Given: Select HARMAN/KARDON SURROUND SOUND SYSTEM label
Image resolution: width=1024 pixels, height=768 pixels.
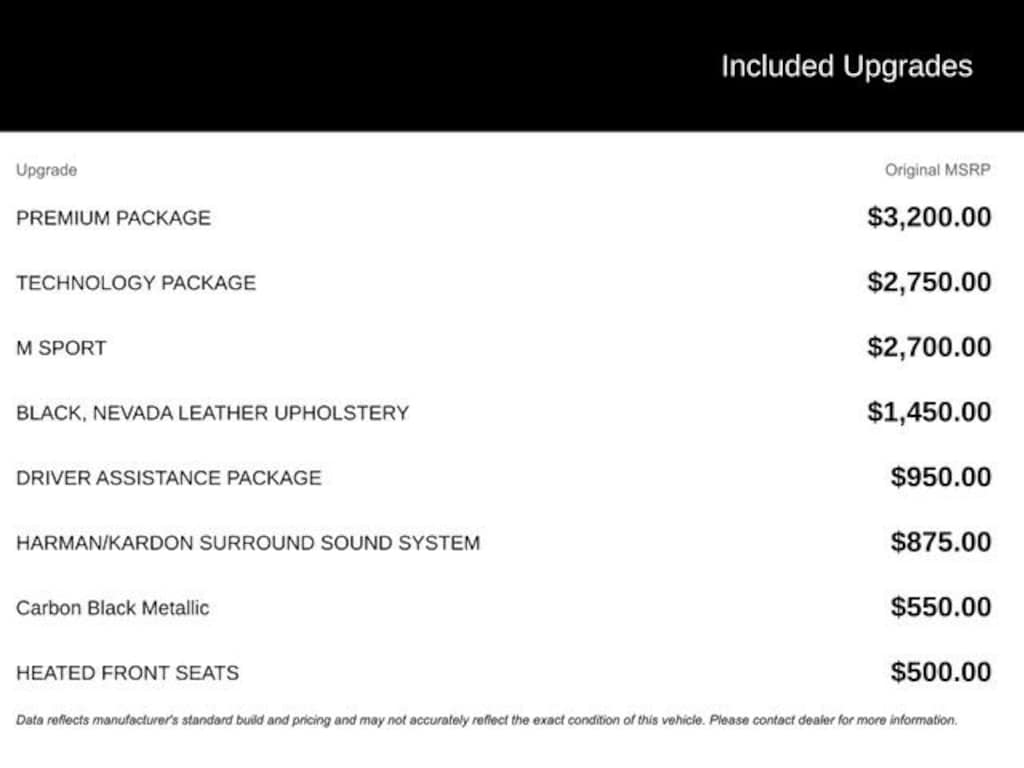Looking at the screenshot, I should tap(248, 543).
